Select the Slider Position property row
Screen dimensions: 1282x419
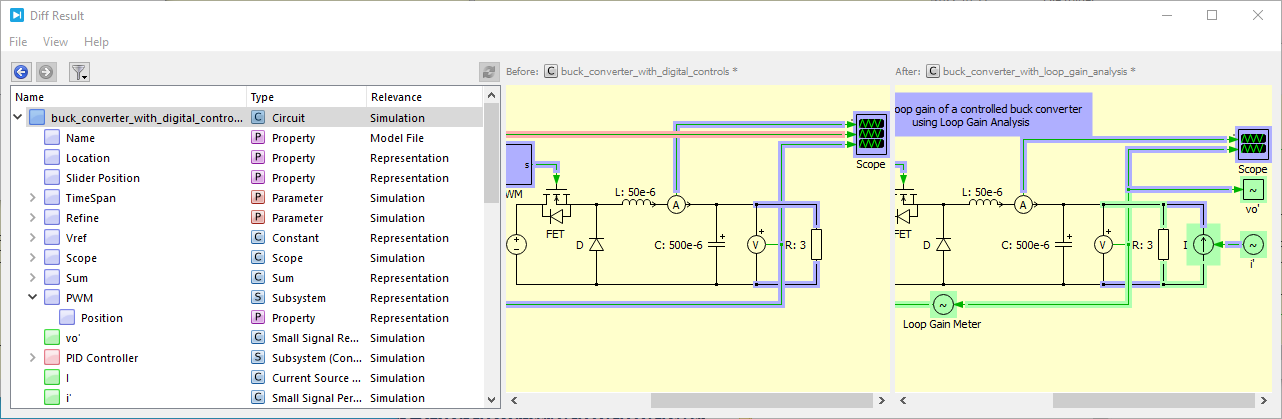(x=102, y=178)
